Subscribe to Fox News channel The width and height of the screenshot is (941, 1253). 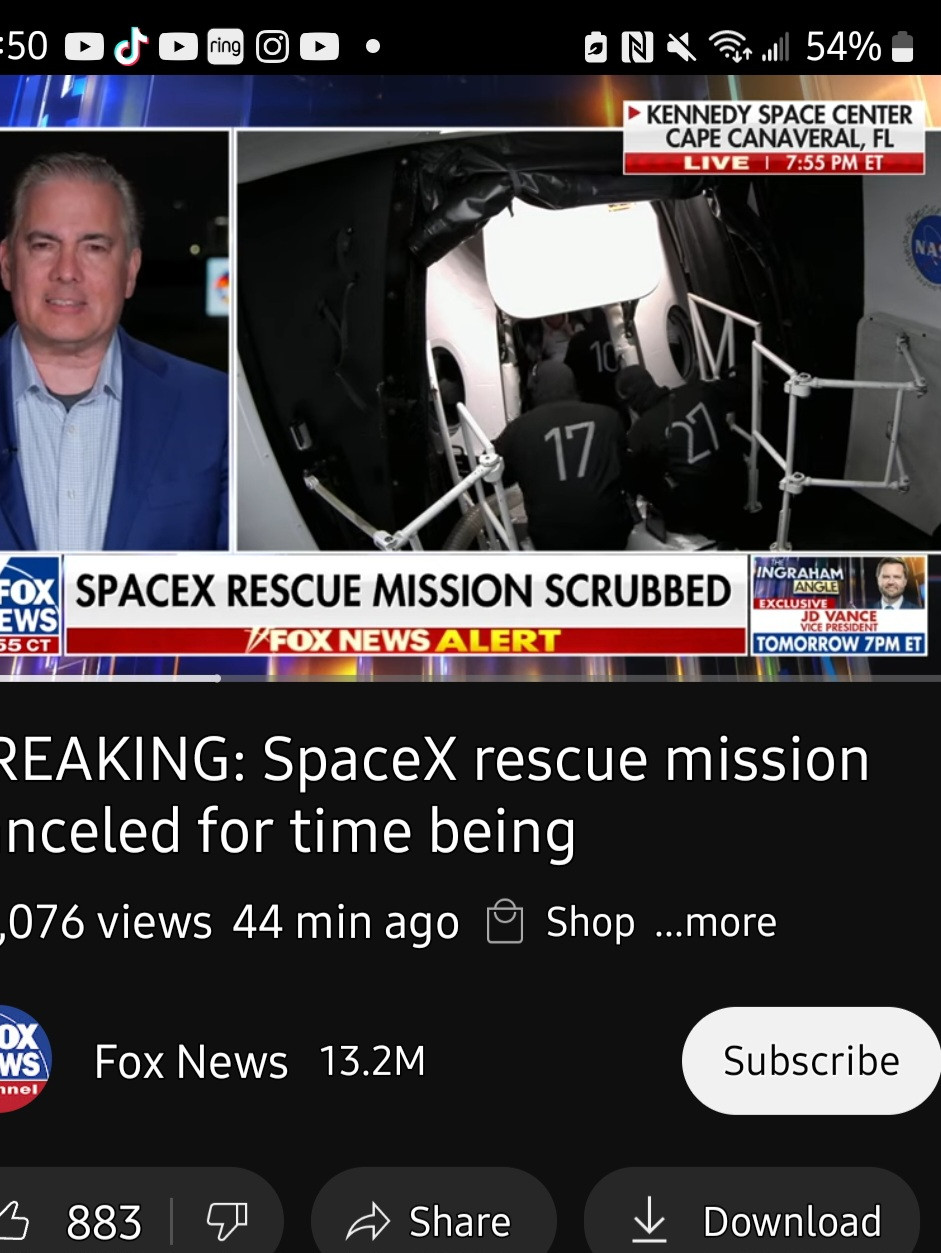pyautogui.click(x=811, y=1060)
